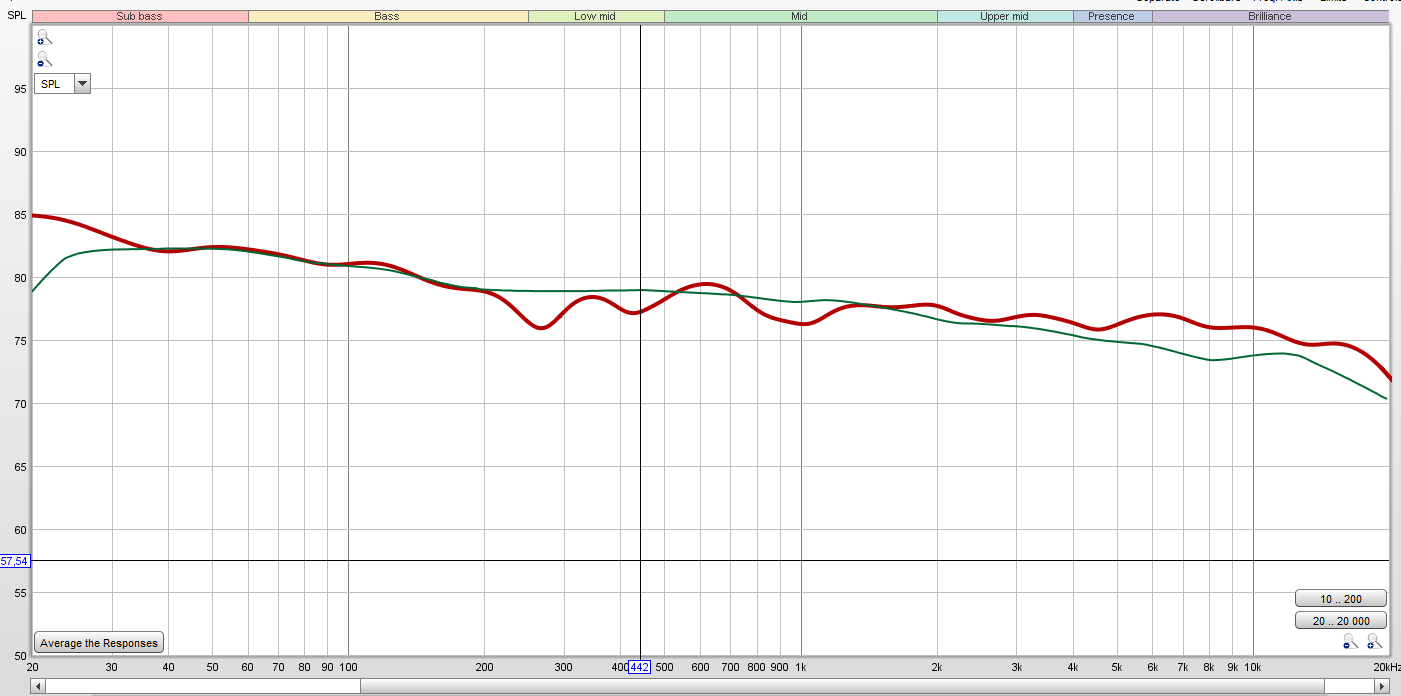Image resolution: width=1401 pixels, height=696 pixels.
Task: Click the 57,54 SPL cursor readout
Action: (x=15, y=561)
